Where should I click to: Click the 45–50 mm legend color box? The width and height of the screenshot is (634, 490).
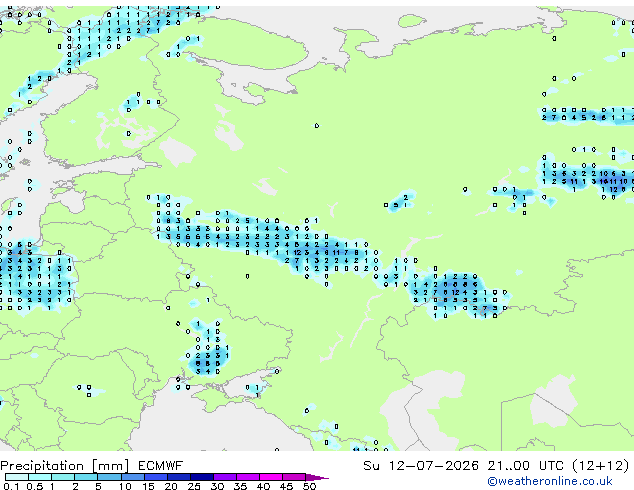click(294, 477)
